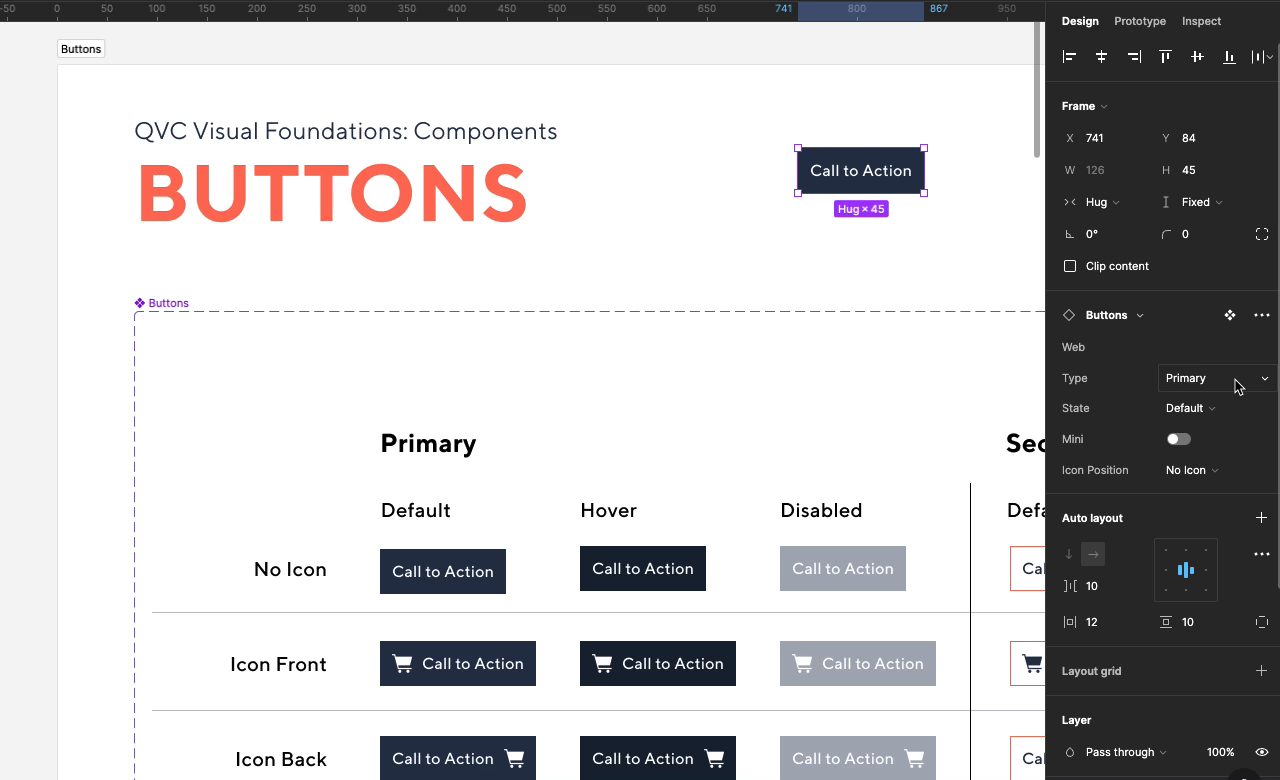
Task: Switch to the Prototype tab
Action: [x=1140, y=21]
